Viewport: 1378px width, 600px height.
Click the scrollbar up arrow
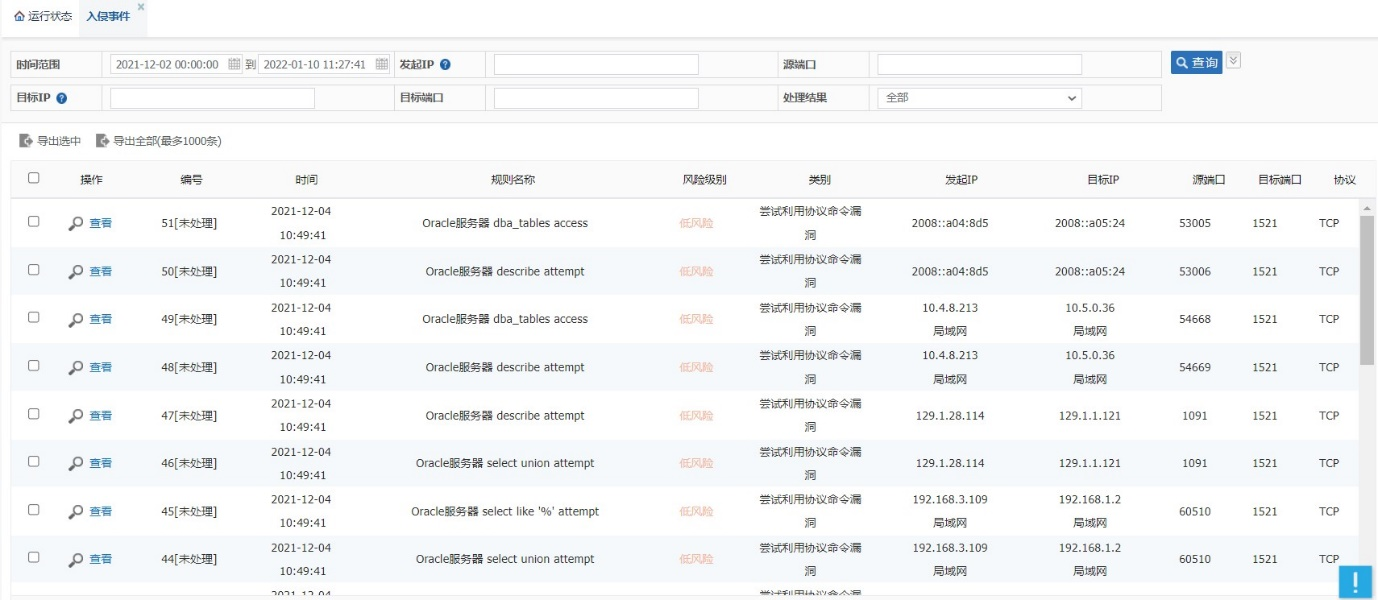1367,207
